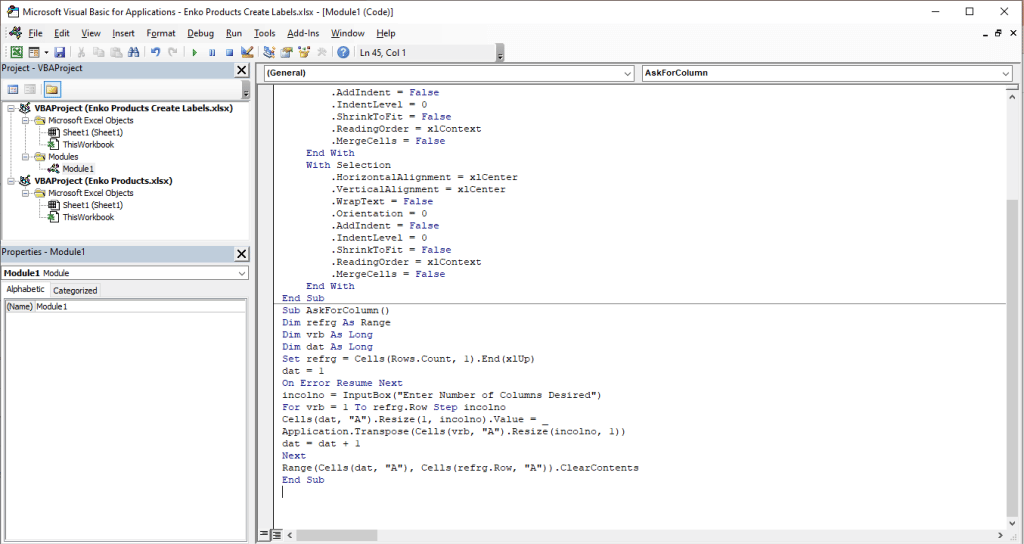Collapse the Modules folder node
This screenshot has width=1024, height=544.
(x=26, y=157)
